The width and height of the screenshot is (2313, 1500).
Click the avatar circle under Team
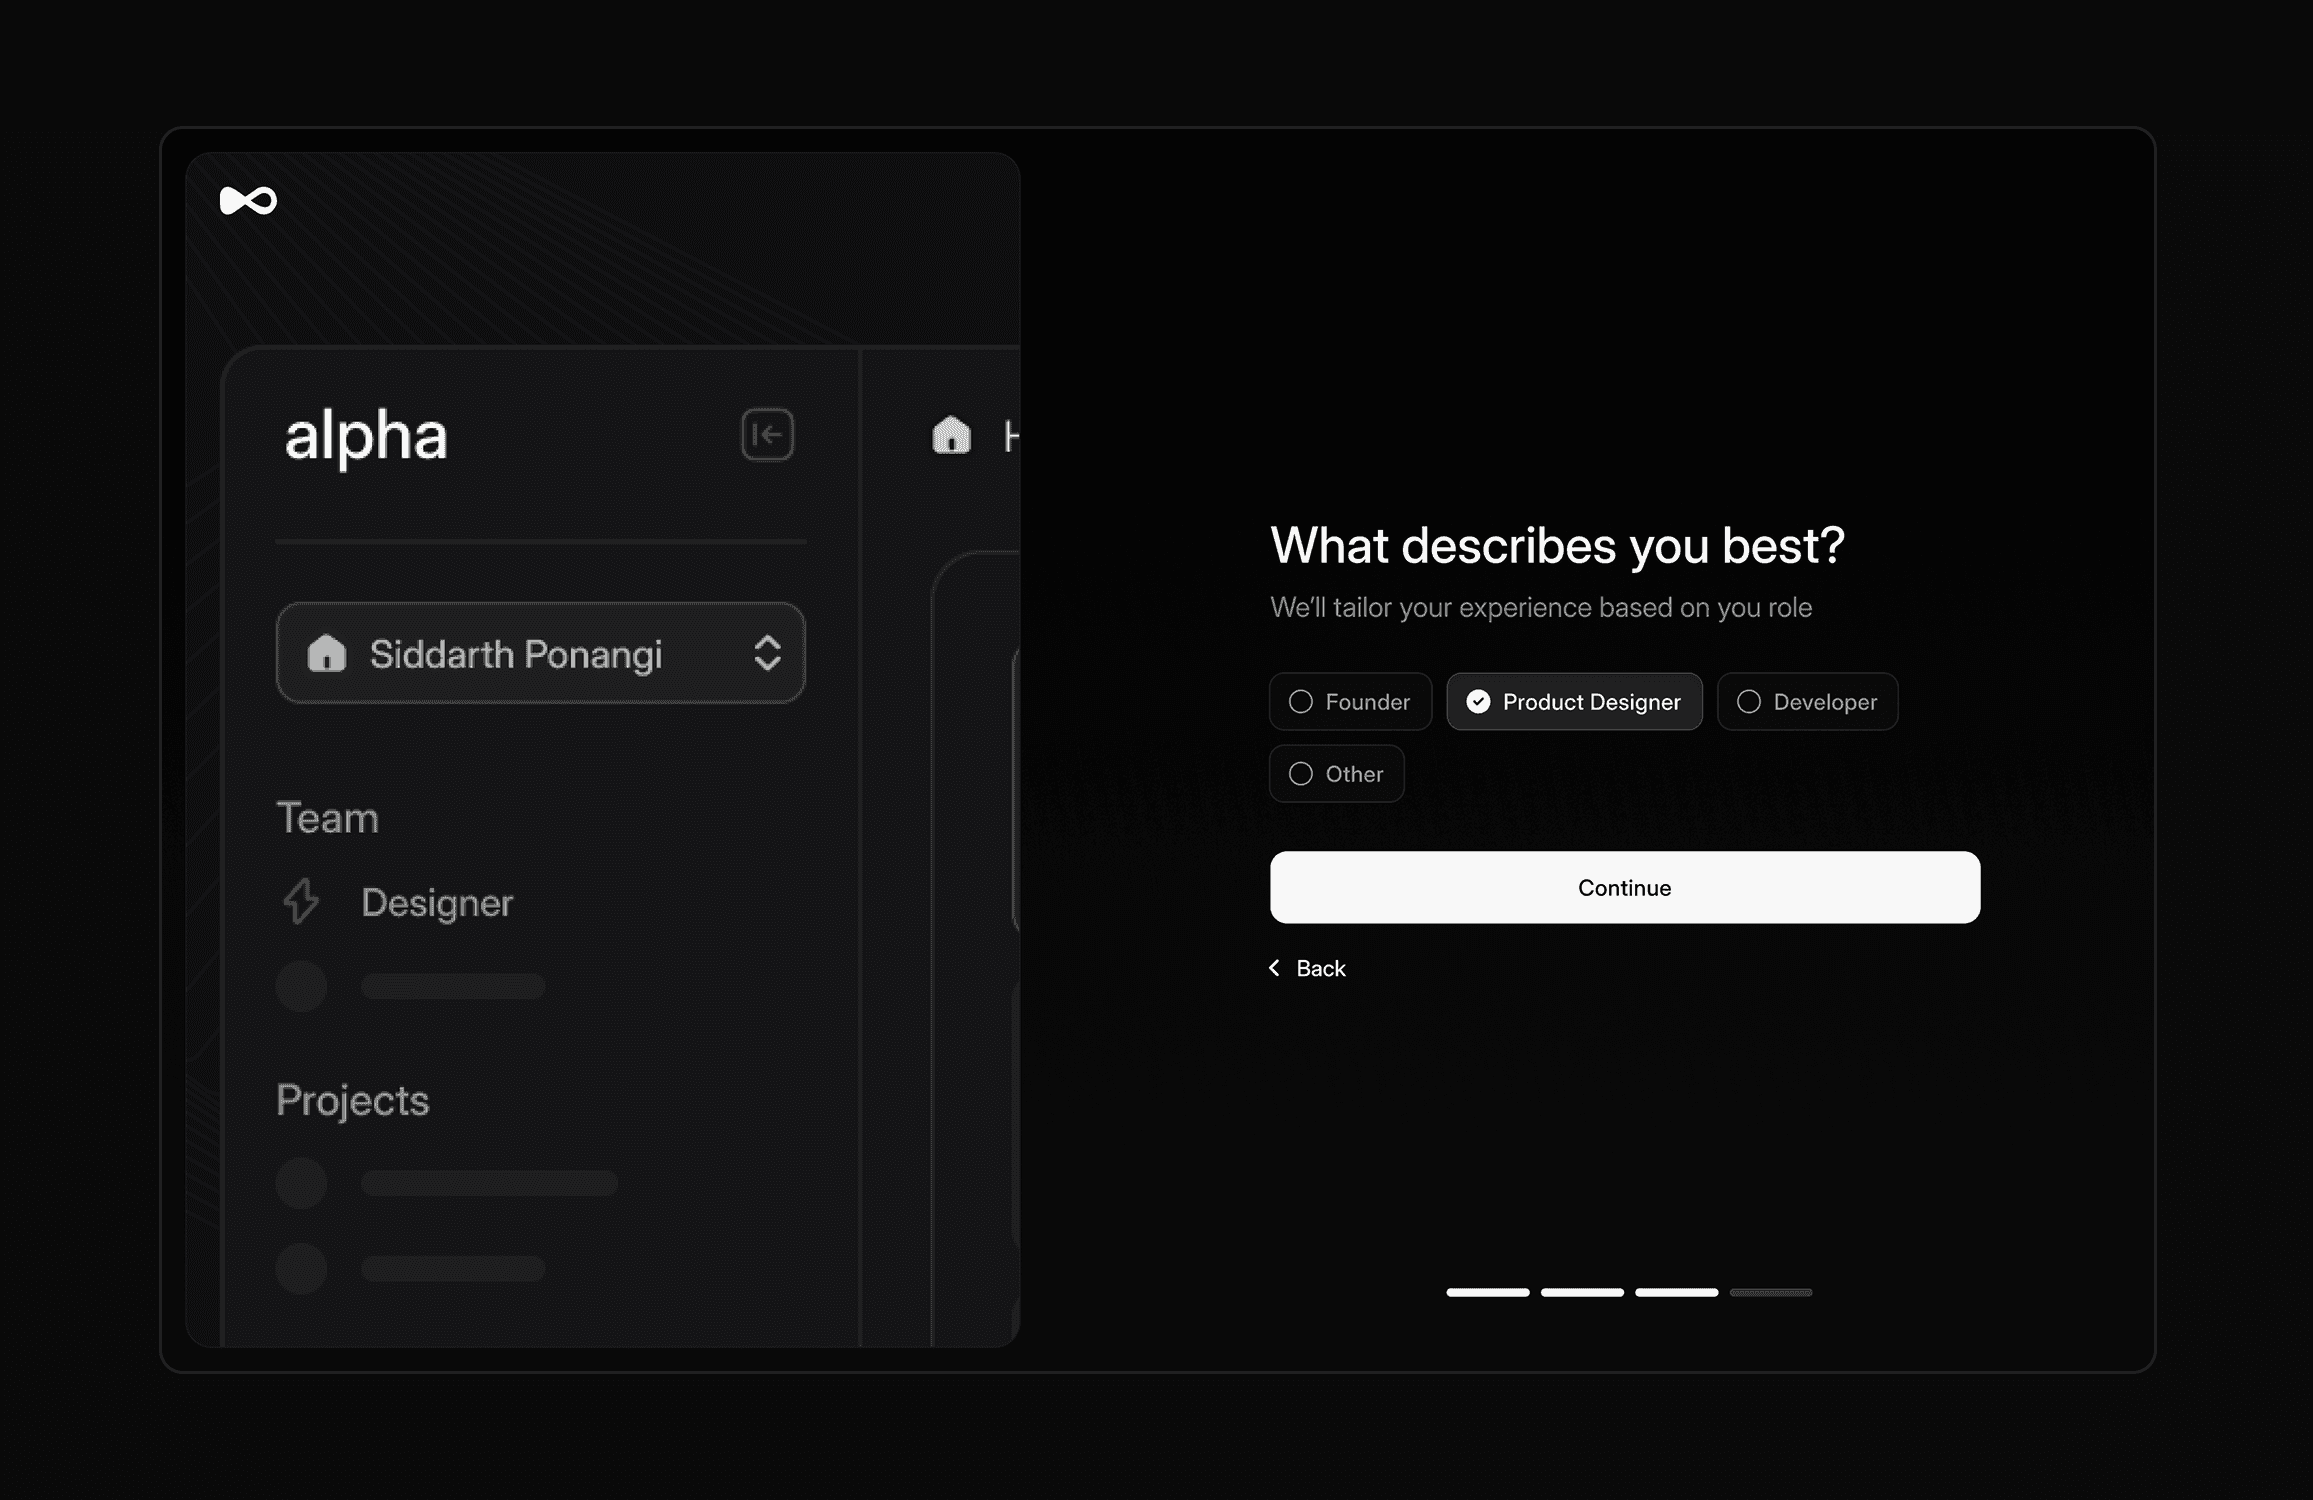tap(301, 986)
